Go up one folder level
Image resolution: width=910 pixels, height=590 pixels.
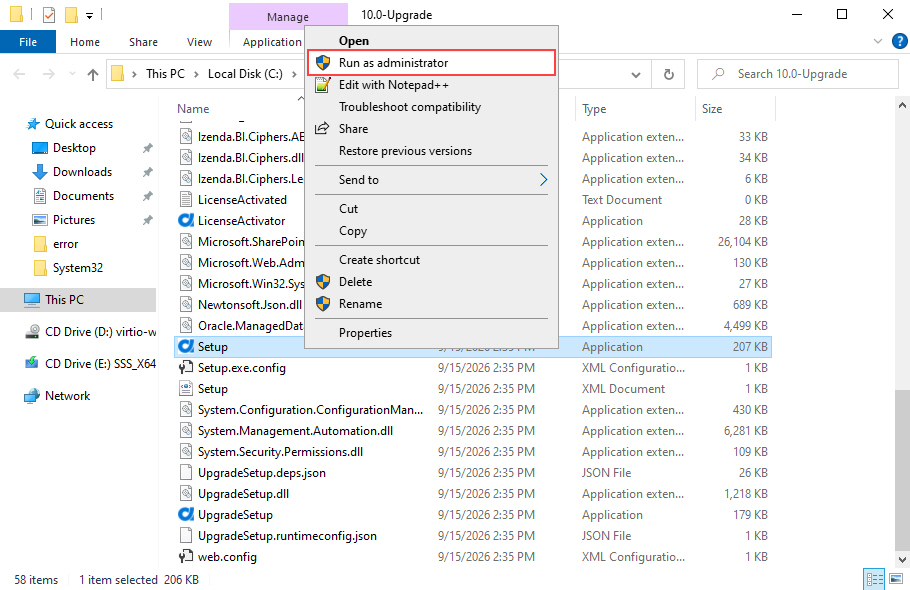click(x=93, y=74)
